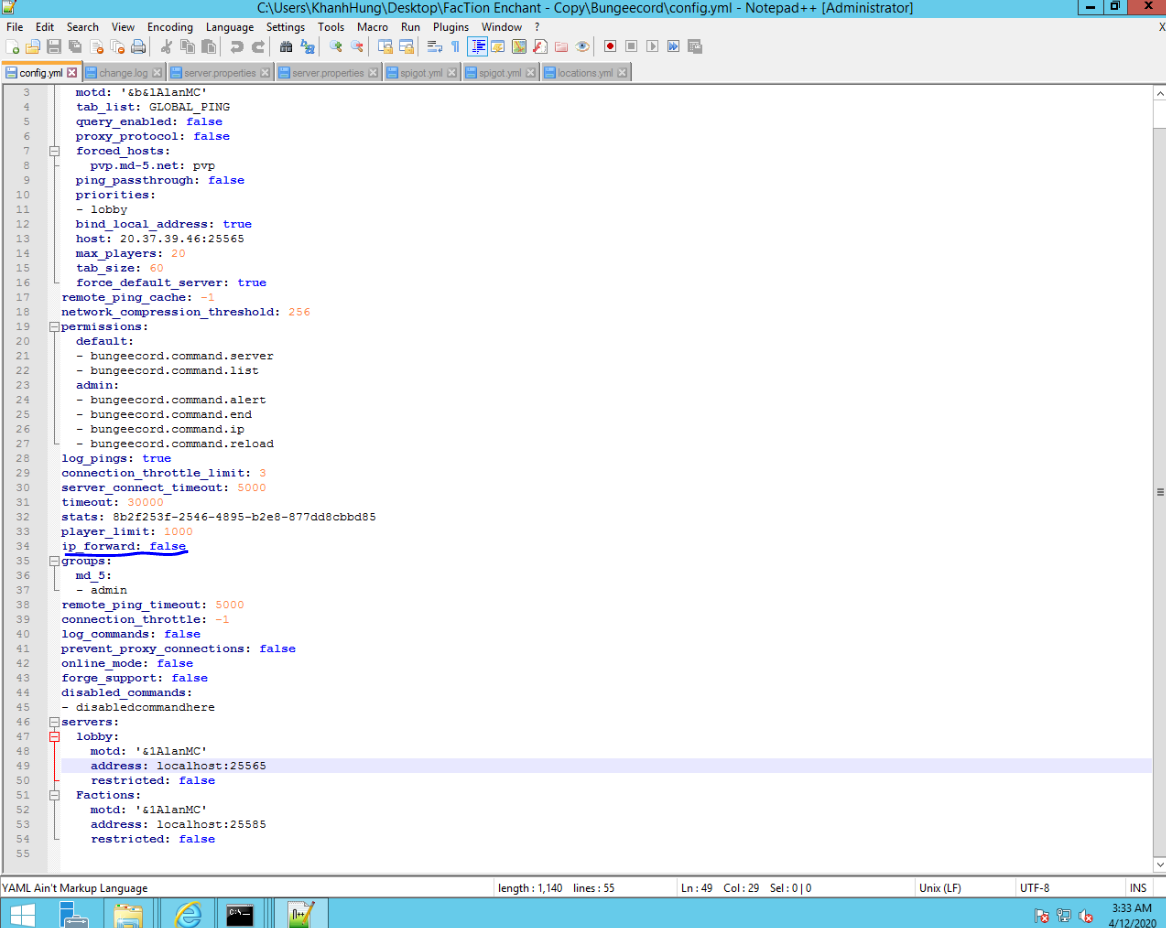Image resolution: width=1166 pixels, height=928 pixels.
Task: Toggle the Word Wrap toolbar button
Action: point(434,47)
